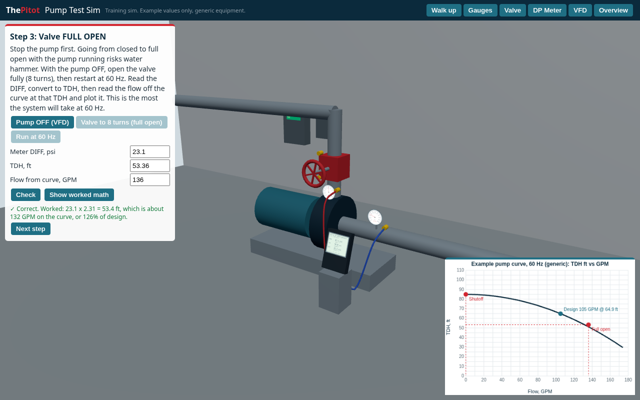Image resolution: width=640 pixels, height=400 pixels.
Task: Click the Check button
Action: pyautogui.click(x=26, y=195)
